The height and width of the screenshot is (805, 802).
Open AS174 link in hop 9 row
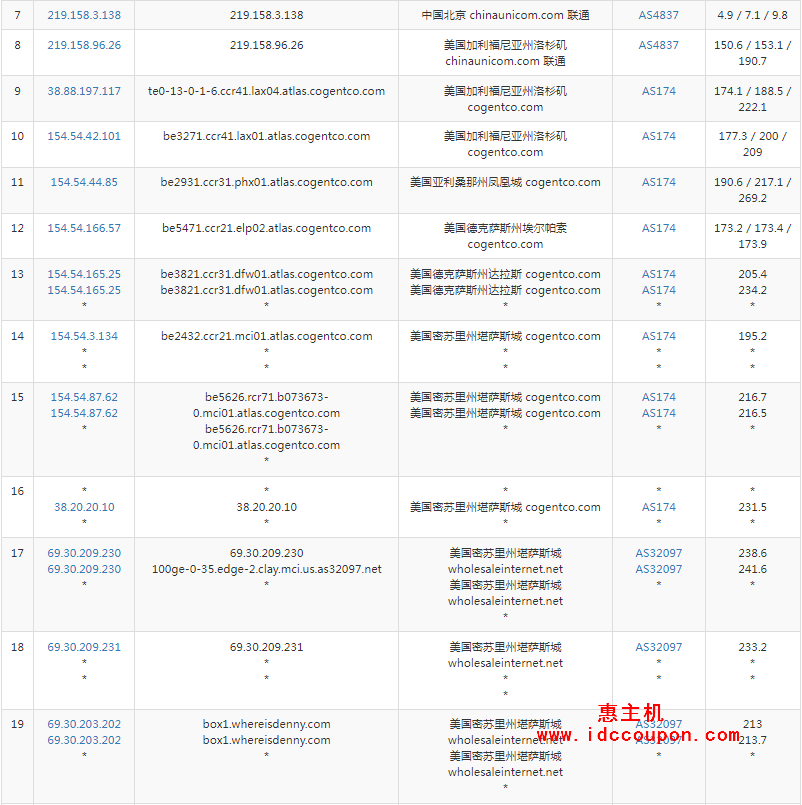[658, 92]
